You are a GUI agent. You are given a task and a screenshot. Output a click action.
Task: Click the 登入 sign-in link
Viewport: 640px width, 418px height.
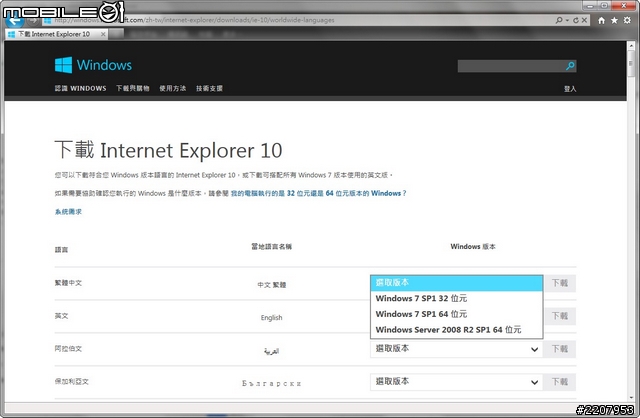click(x=570, y=89)
